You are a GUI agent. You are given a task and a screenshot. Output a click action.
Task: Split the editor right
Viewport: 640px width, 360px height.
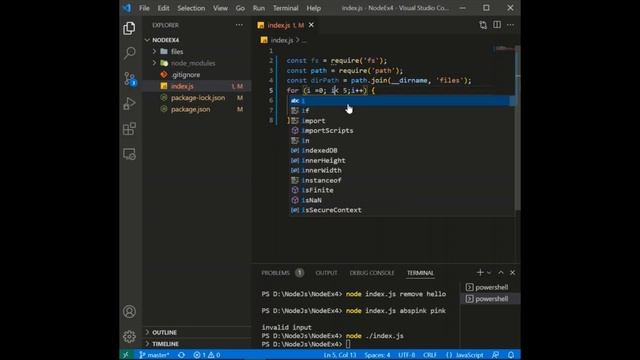click(497, 25)
